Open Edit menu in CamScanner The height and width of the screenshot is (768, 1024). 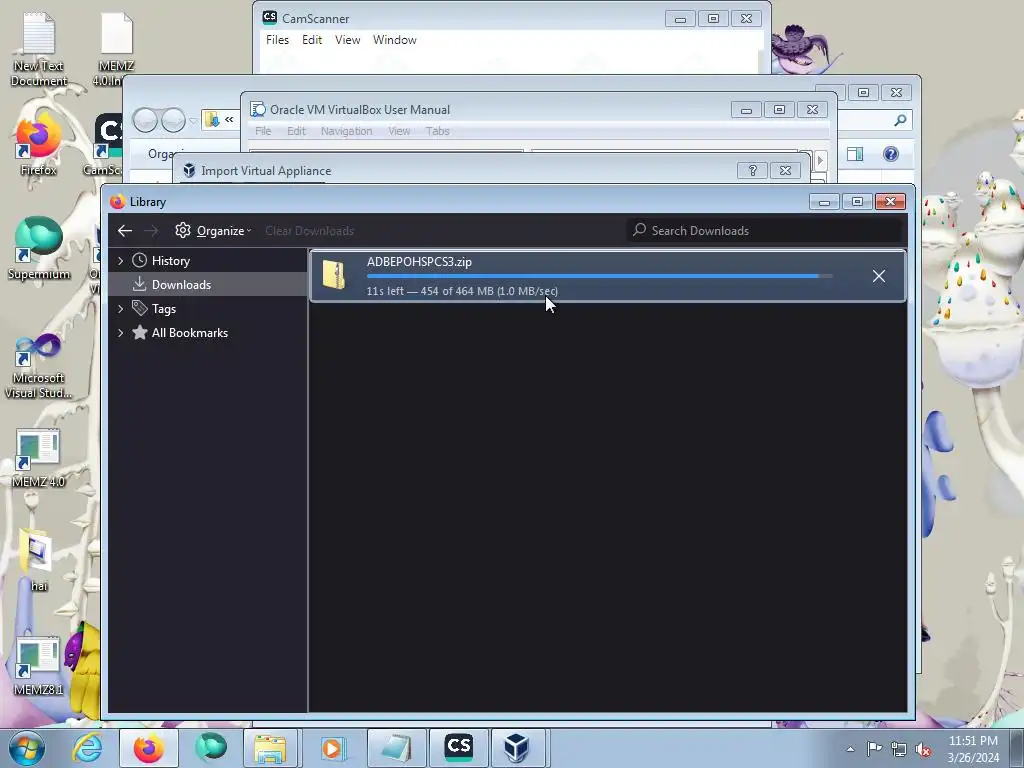[312, 40]
